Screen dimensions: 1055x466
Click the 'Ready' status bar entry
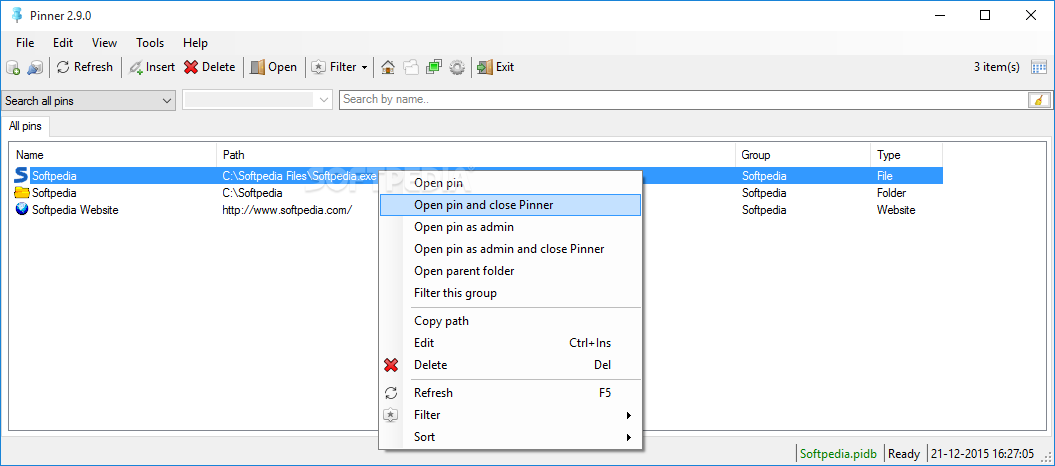[904, 454]
